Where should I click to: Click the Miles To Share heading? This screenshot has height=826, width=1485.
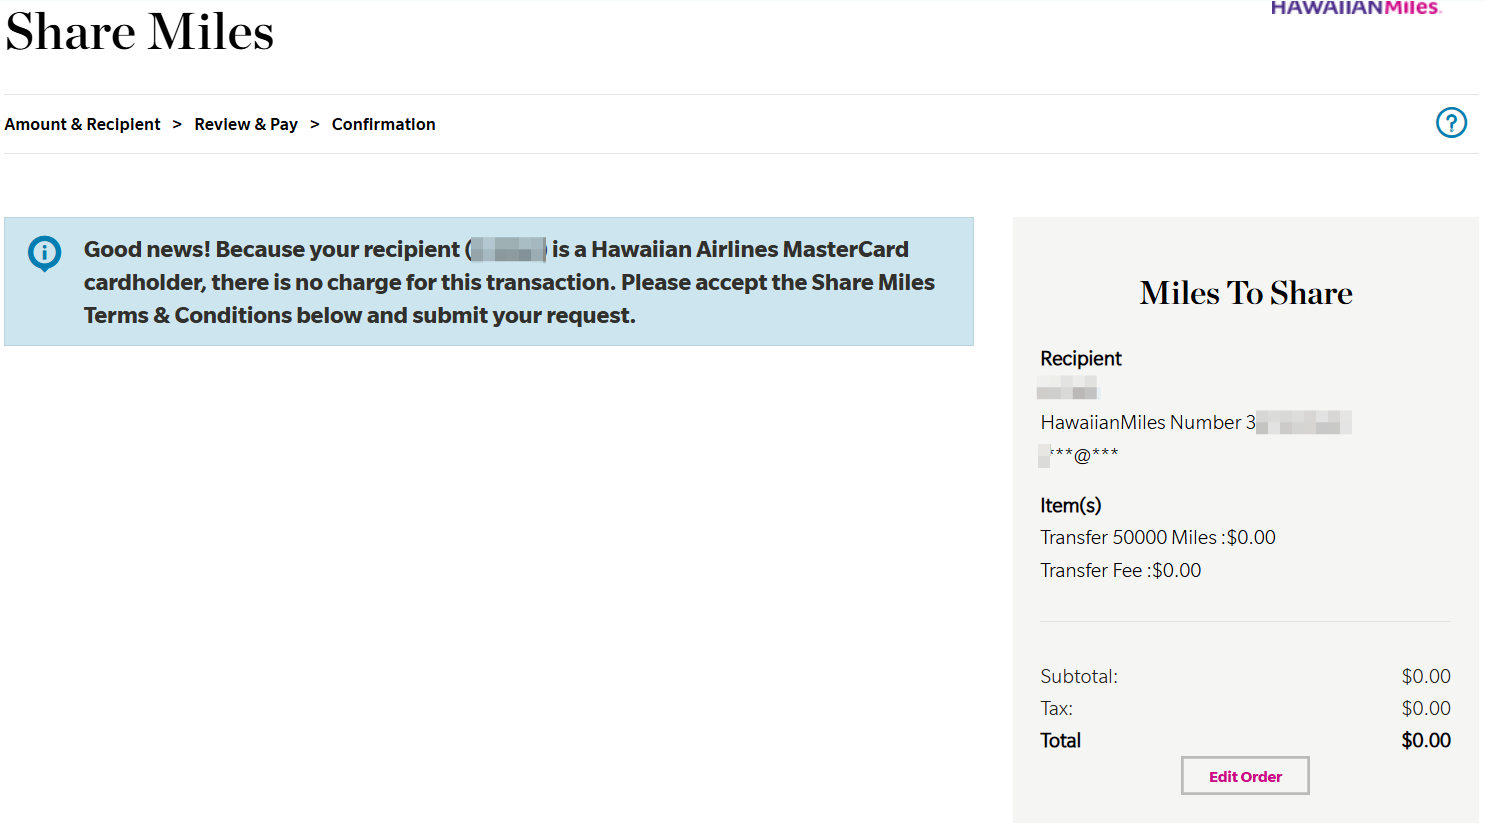point(1246,293)
